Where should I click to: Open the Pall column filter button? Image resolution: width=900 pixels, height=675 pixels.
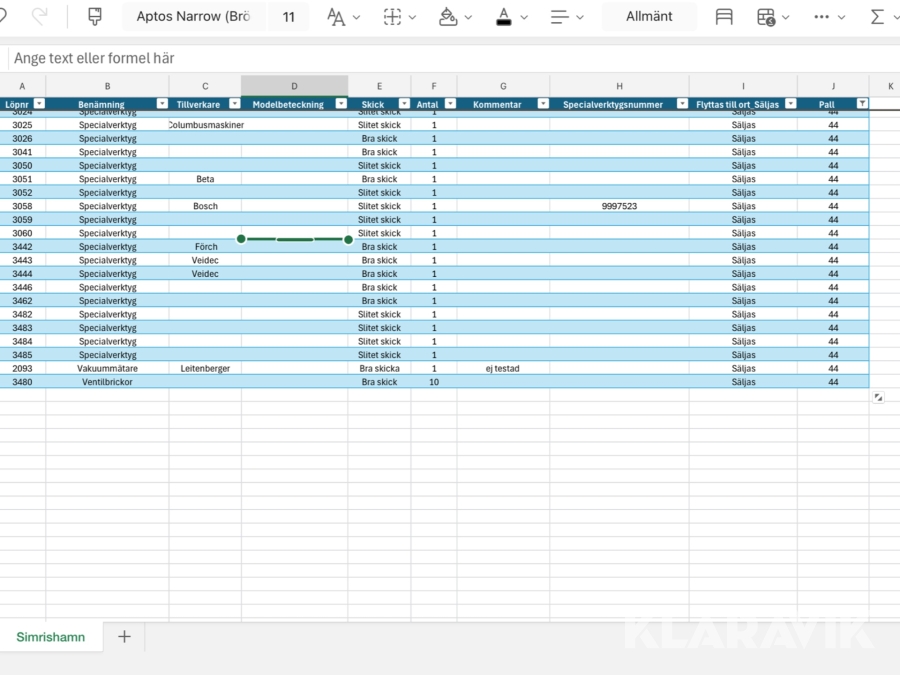pos(862,104)
